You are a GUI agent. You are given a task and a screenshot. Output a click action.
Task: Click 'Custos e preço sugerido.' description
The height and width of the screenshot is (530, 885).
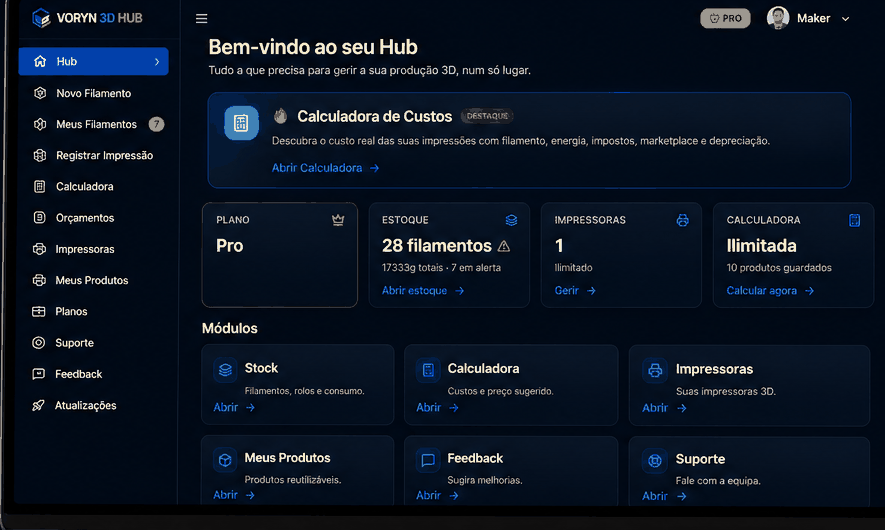pyautogui.click(x=501, y=391)
